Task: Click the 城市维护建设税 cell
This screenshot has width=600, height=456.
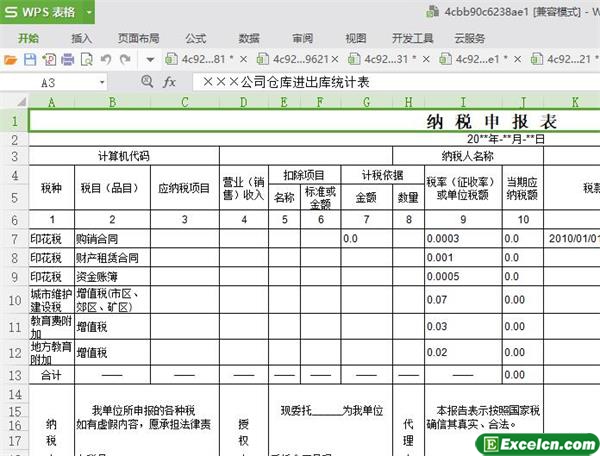Action: 52,300
